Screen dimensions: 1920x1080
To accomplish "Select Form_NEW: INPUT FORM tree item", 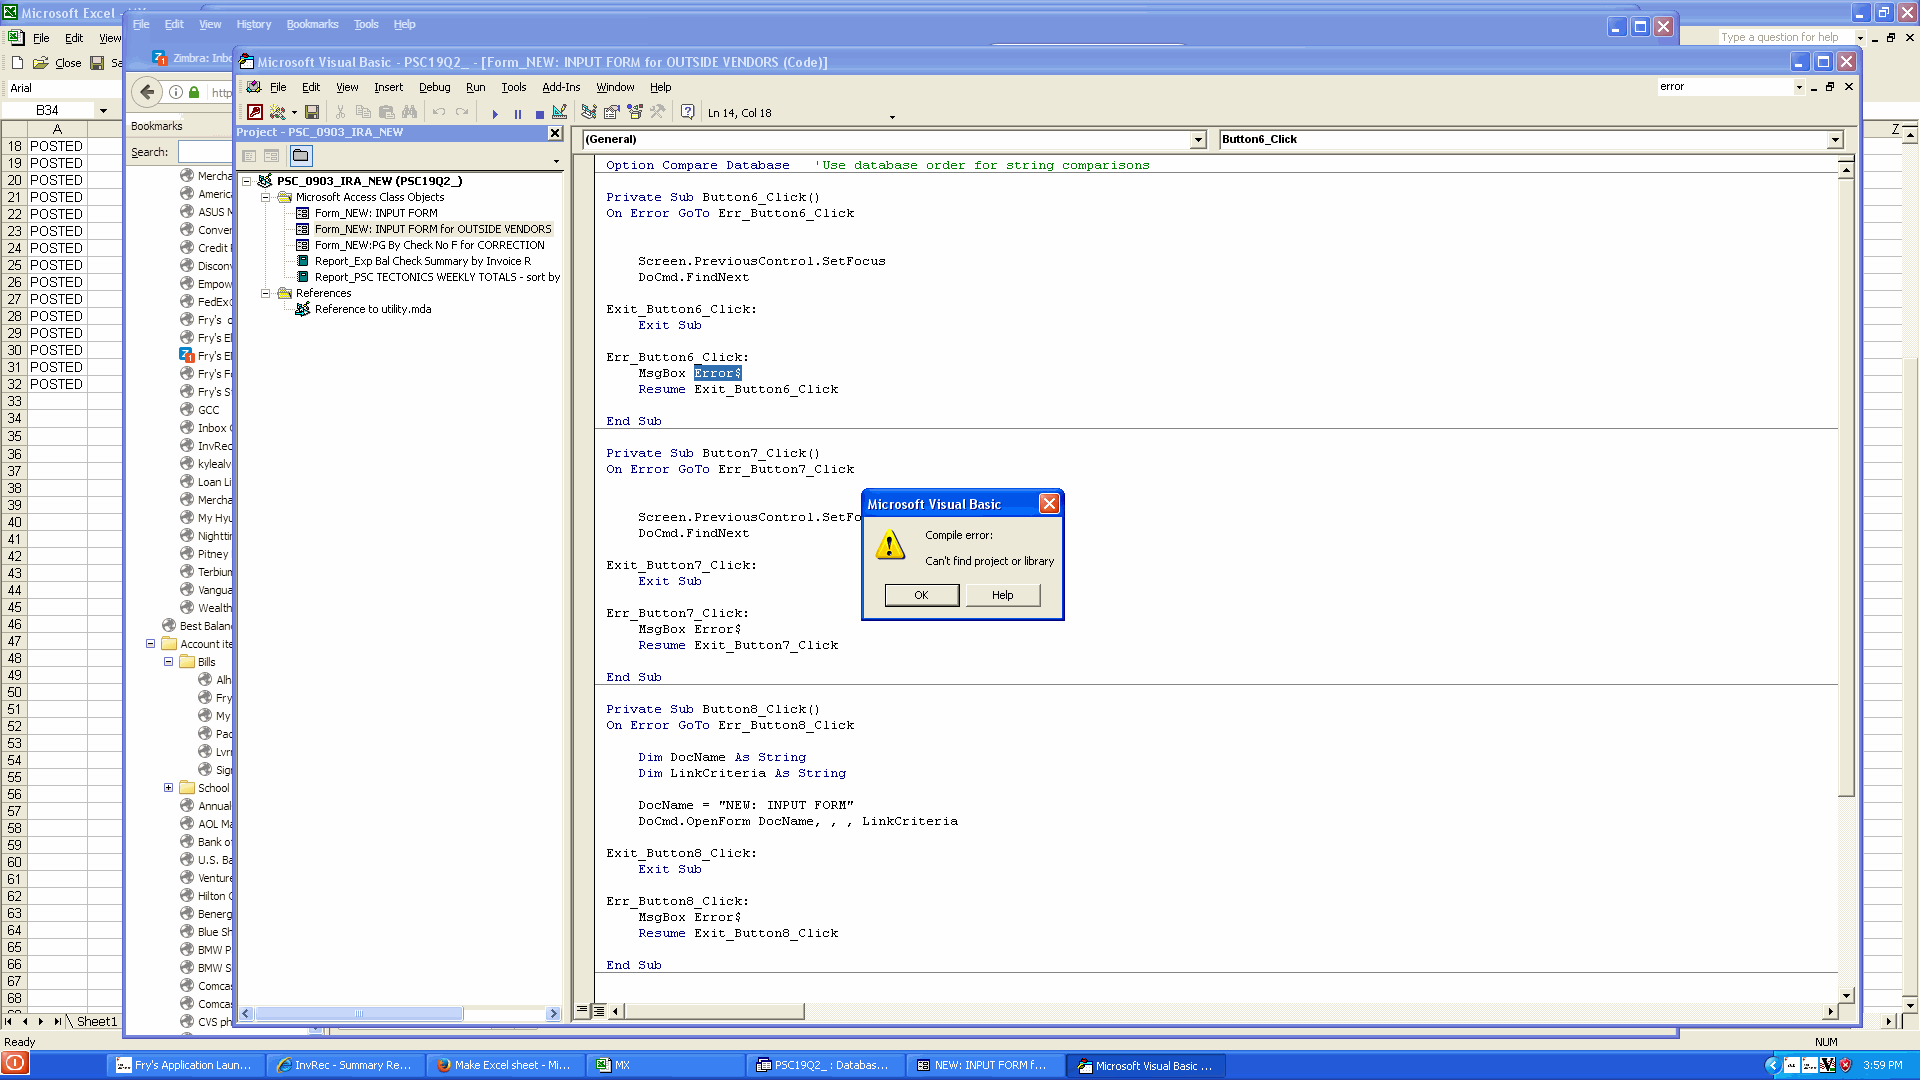I will pos(376,213).
